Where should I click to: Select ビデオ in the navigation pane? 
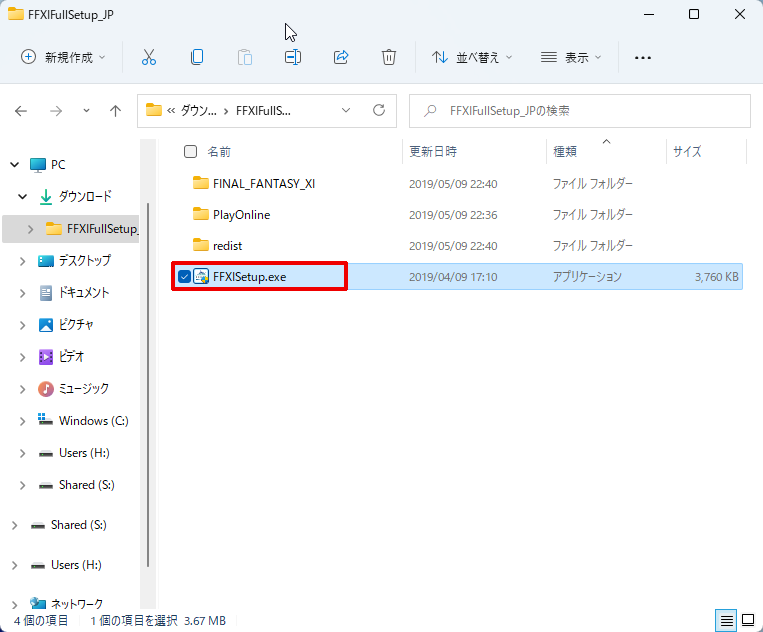coord(72,357)
